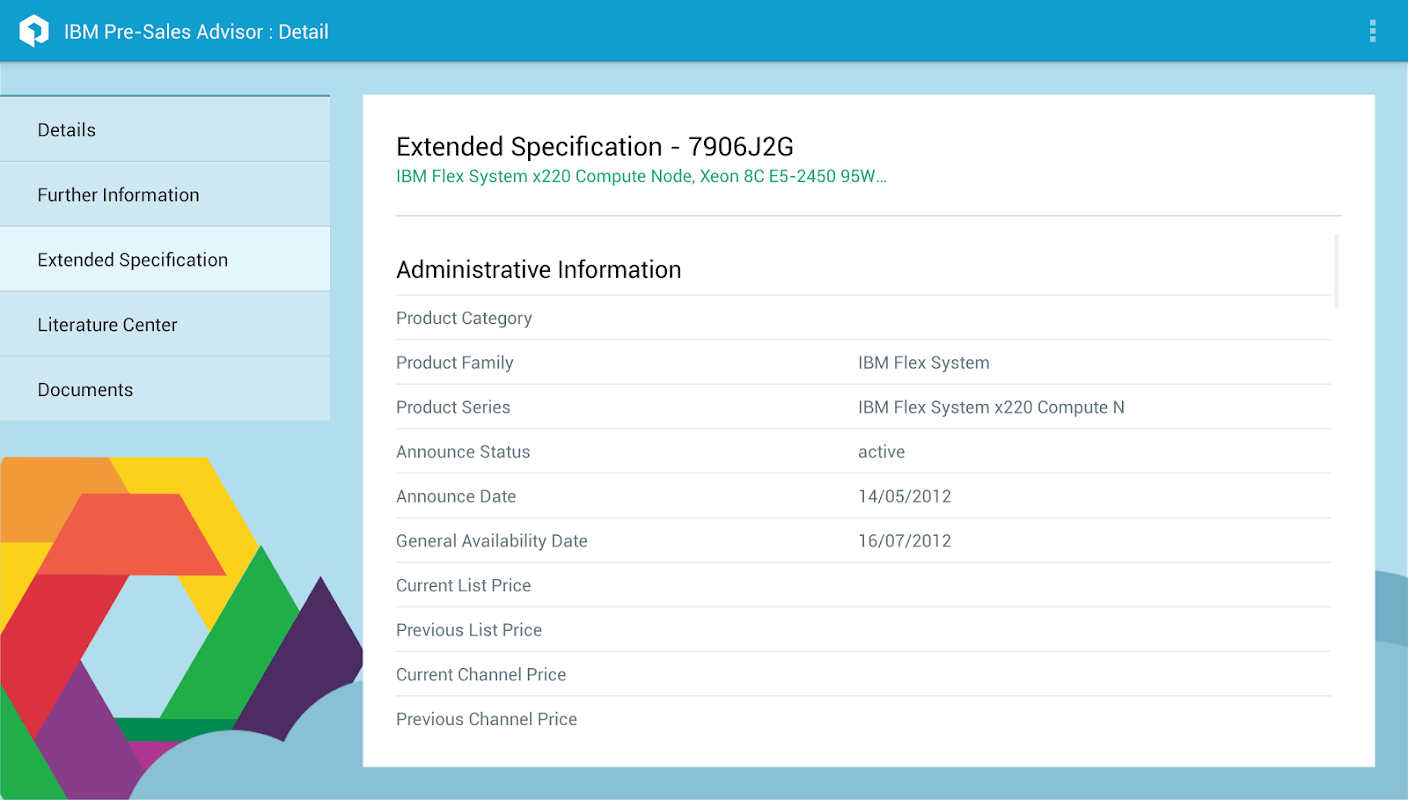Click the Announce Status label

coord(463,452)
